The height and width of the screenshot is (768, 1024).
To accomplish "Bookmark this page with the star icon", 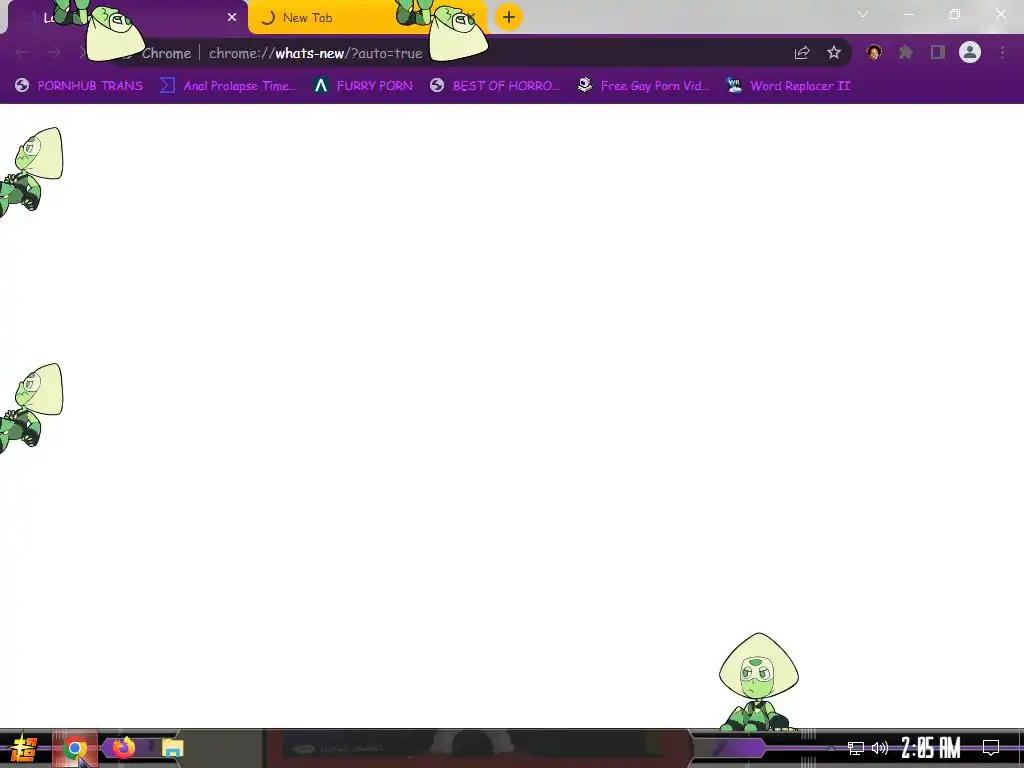I will click(834, 53).
